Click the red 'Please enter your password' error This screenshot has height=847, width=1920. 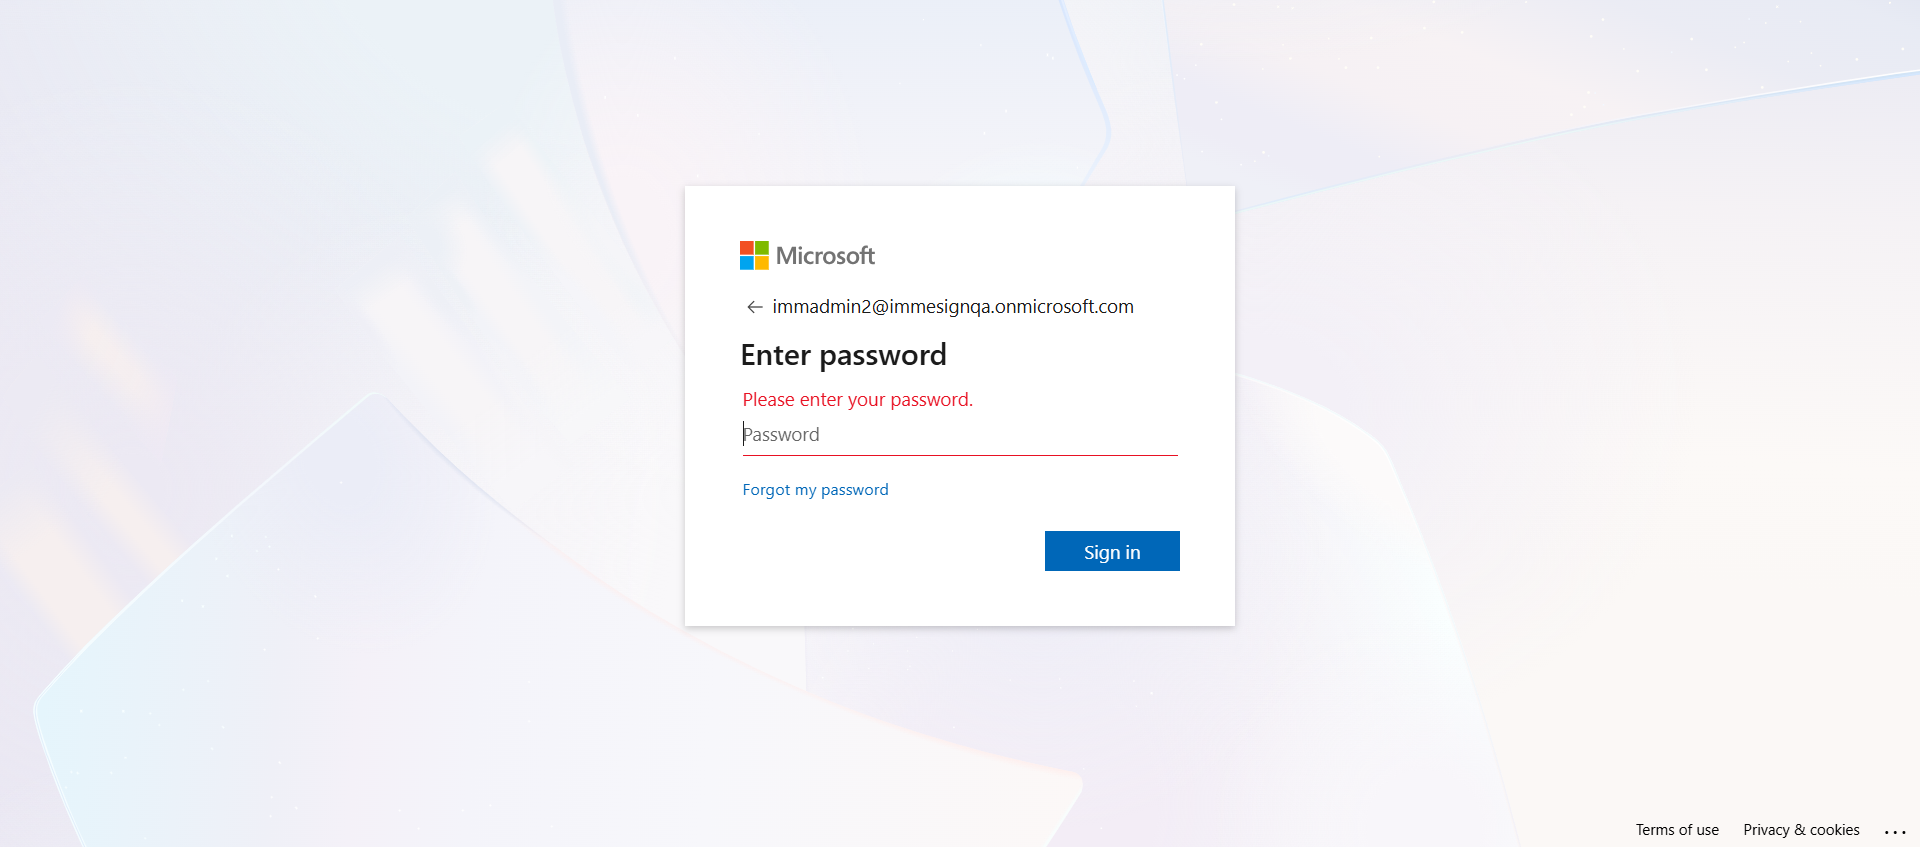pyautogui.click(x=857, y=400)
